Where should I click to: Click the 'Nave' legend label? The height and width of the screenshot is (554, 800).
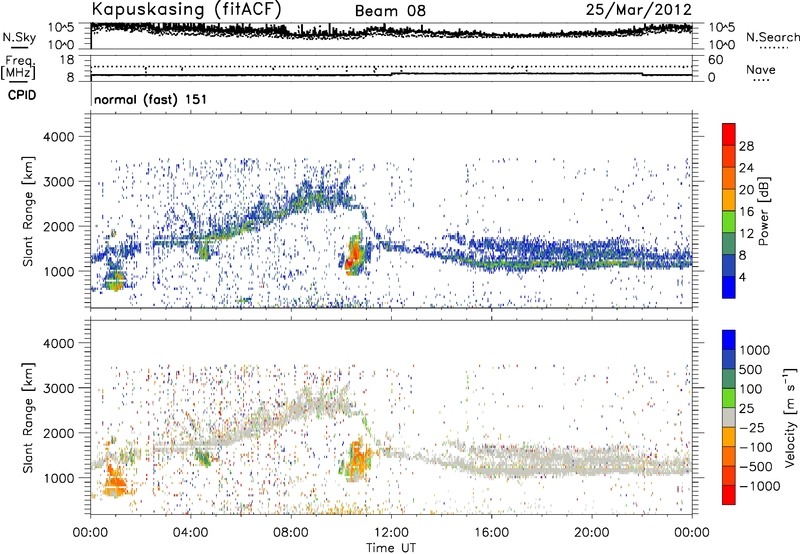761,69
